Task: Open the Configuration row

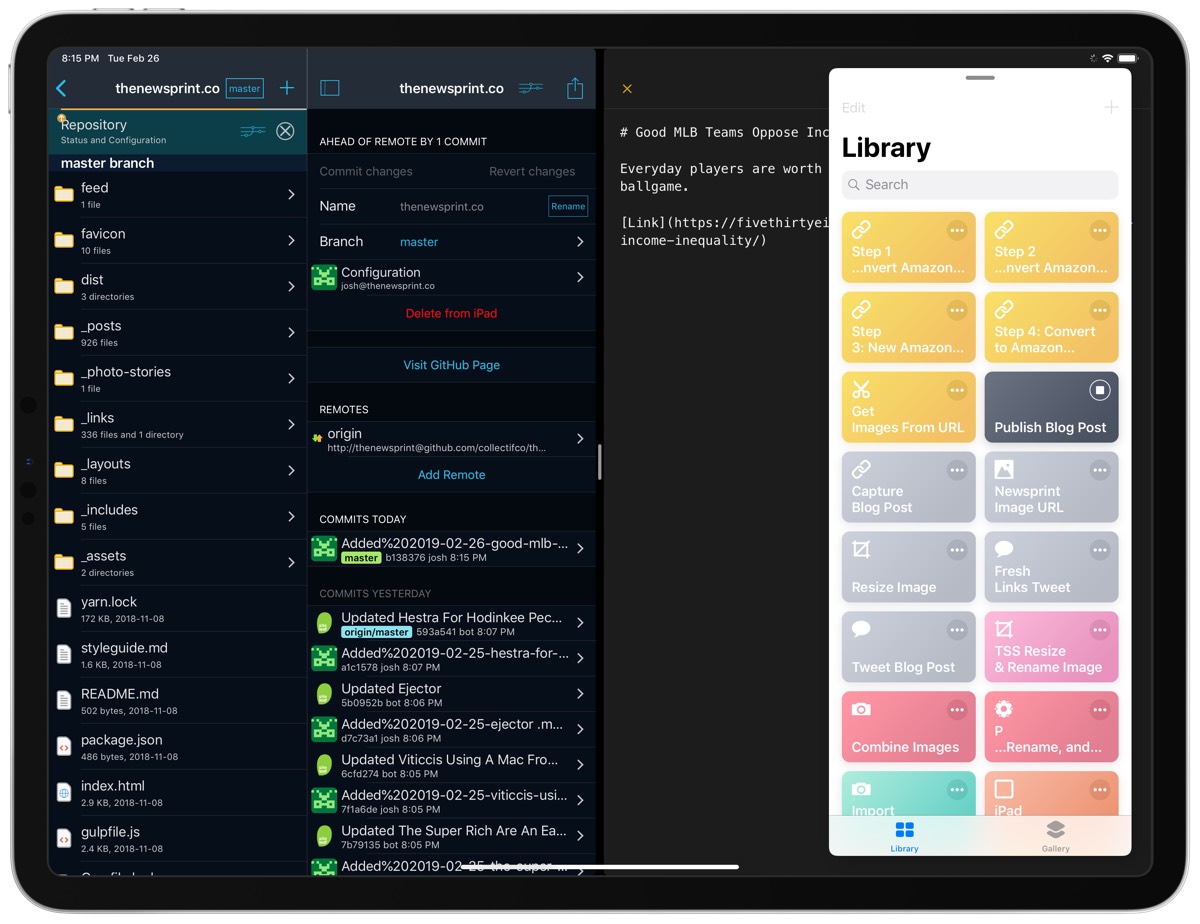Action: [451, 278]
